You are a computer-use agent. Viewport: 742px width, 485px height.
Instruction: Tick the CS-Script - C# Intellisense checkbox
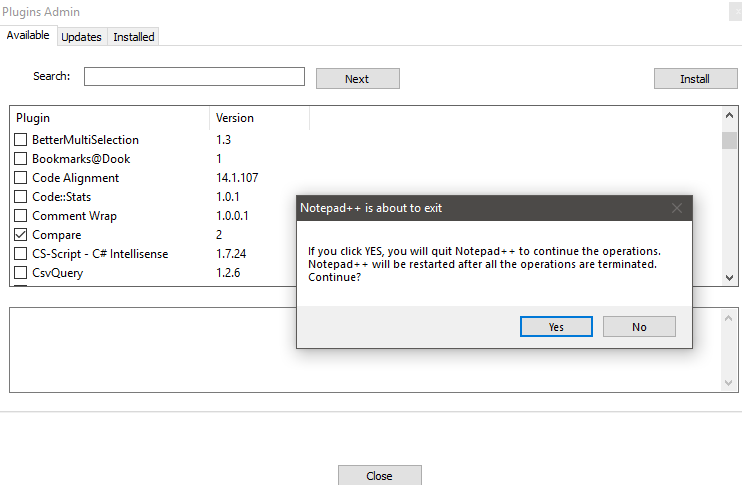pos(20,254)
